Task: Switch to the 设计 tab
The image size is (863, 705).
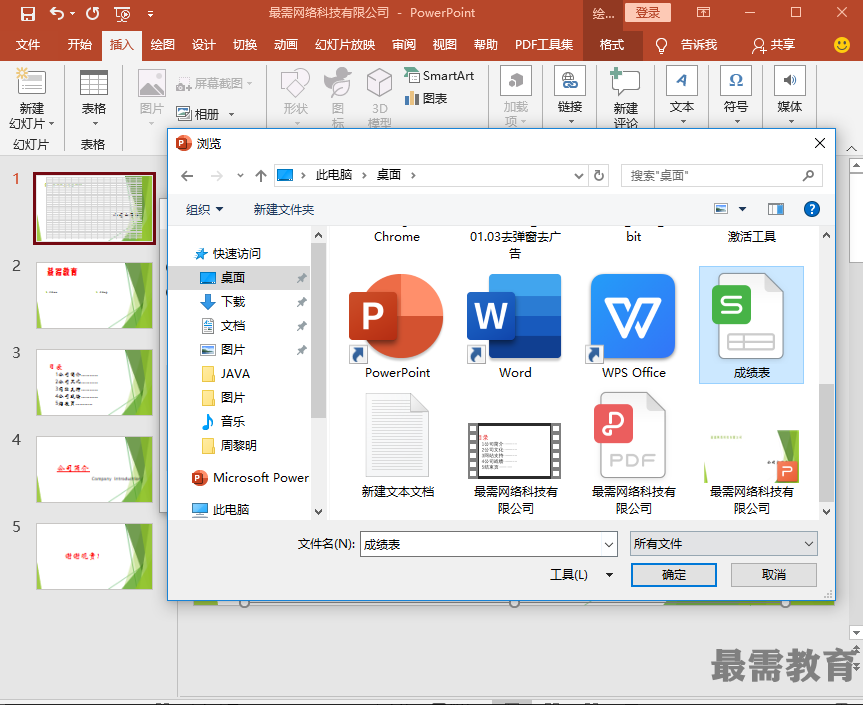Action: coord(204,45)
